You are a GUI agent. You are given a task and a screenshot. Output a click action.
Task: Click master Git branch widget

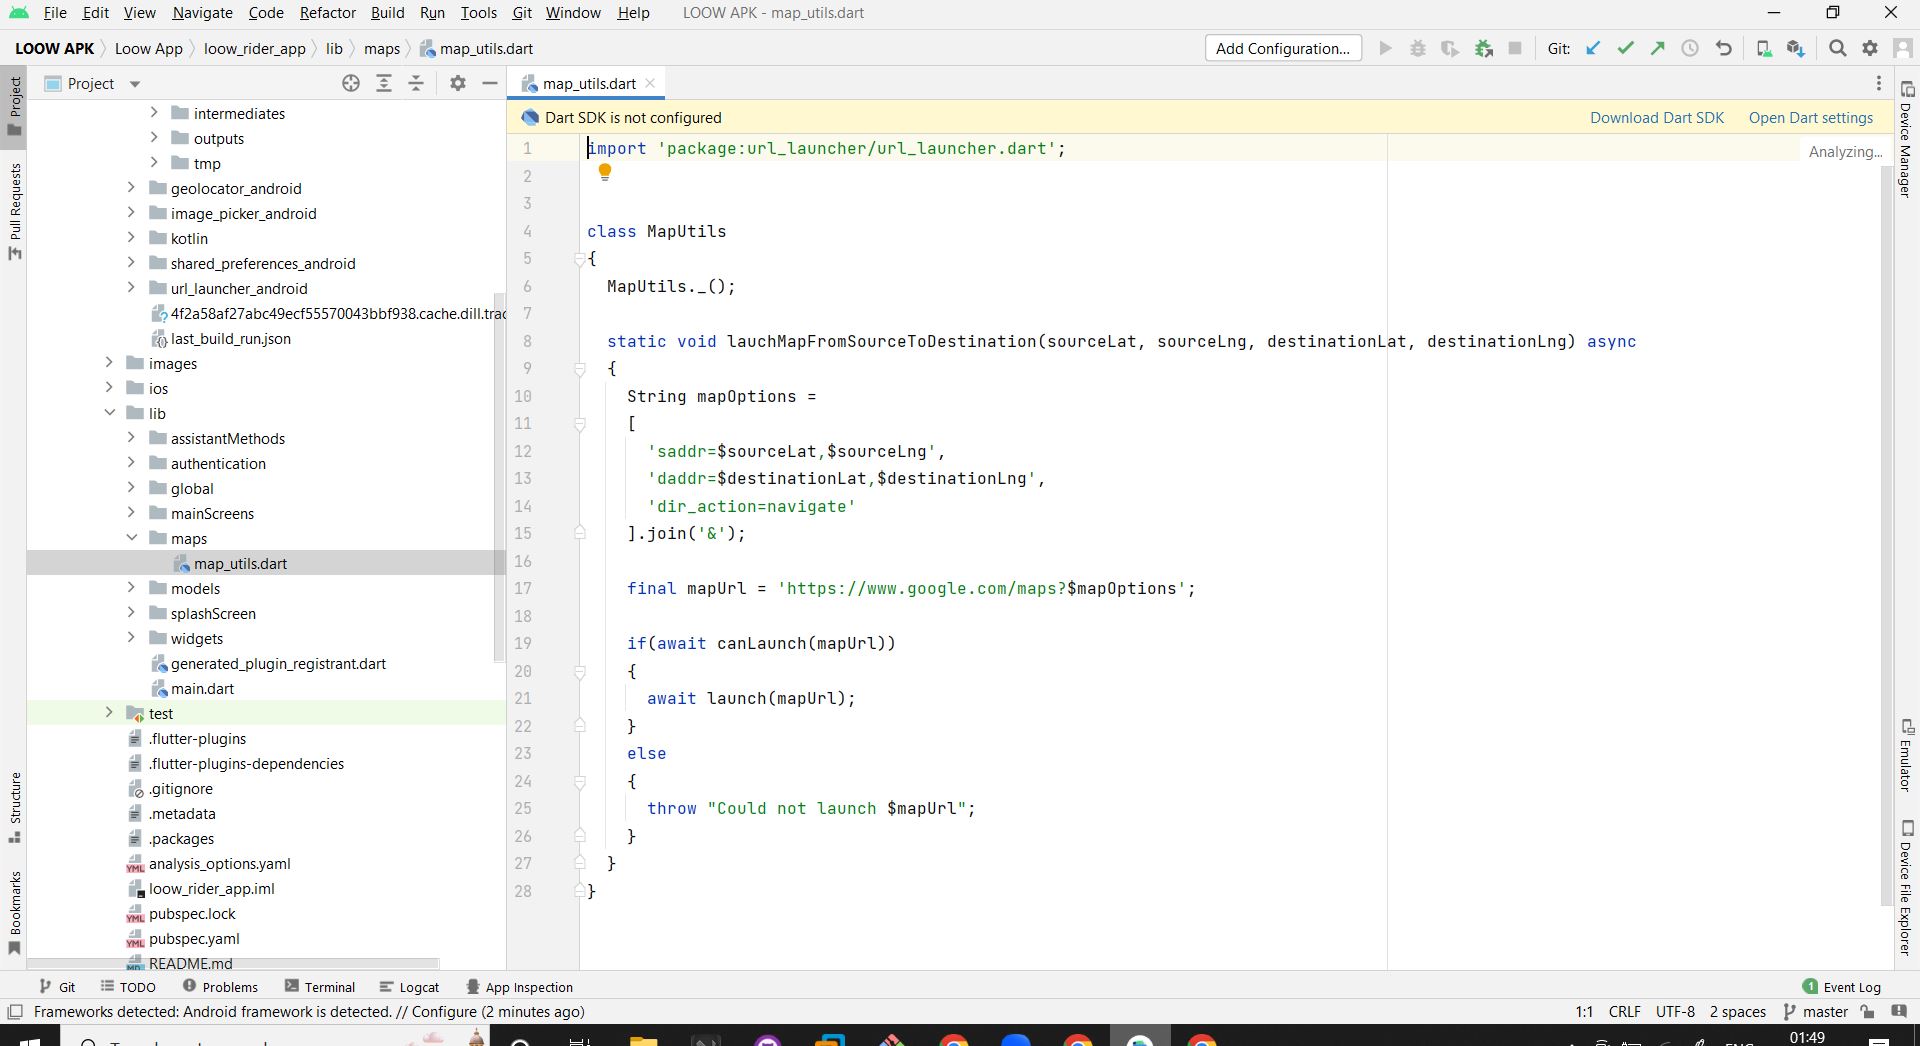(x=1816, y=1012)
